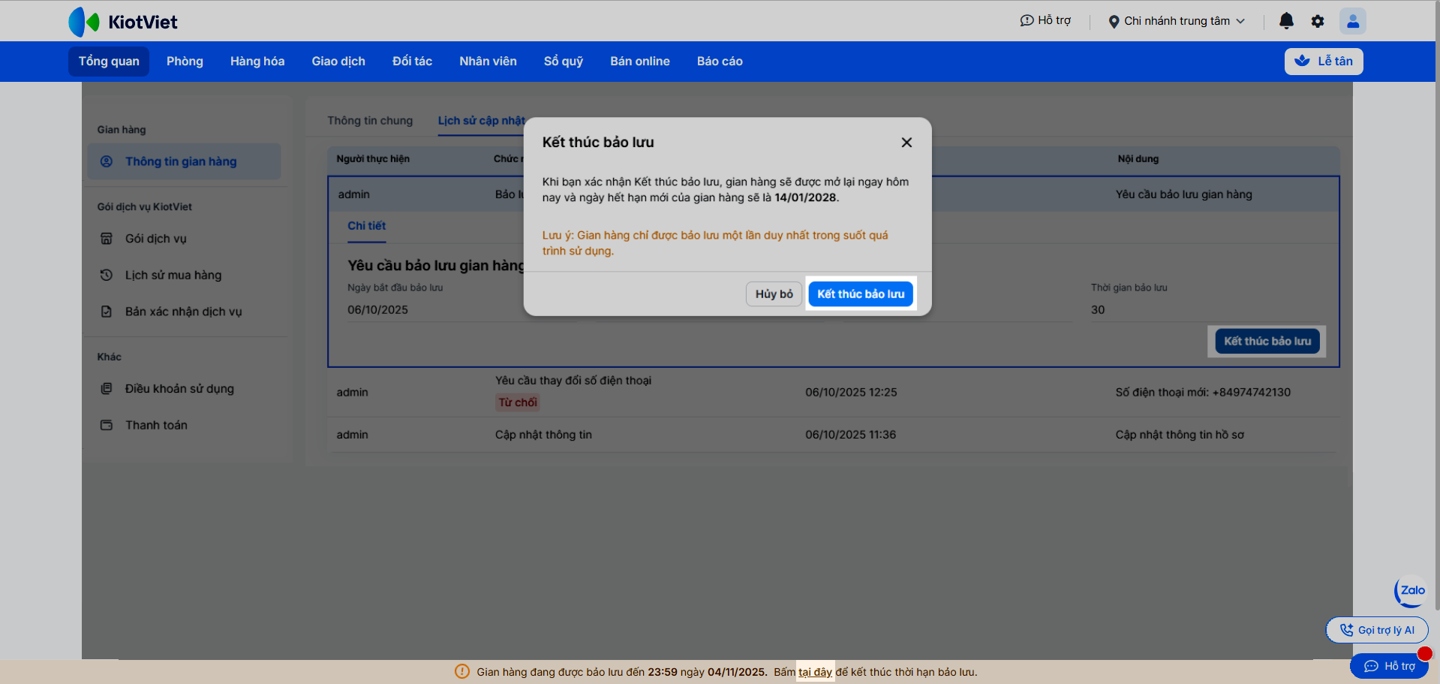
Task: Click the warning icon in bottom banner
Action: (x=462, y=672)
